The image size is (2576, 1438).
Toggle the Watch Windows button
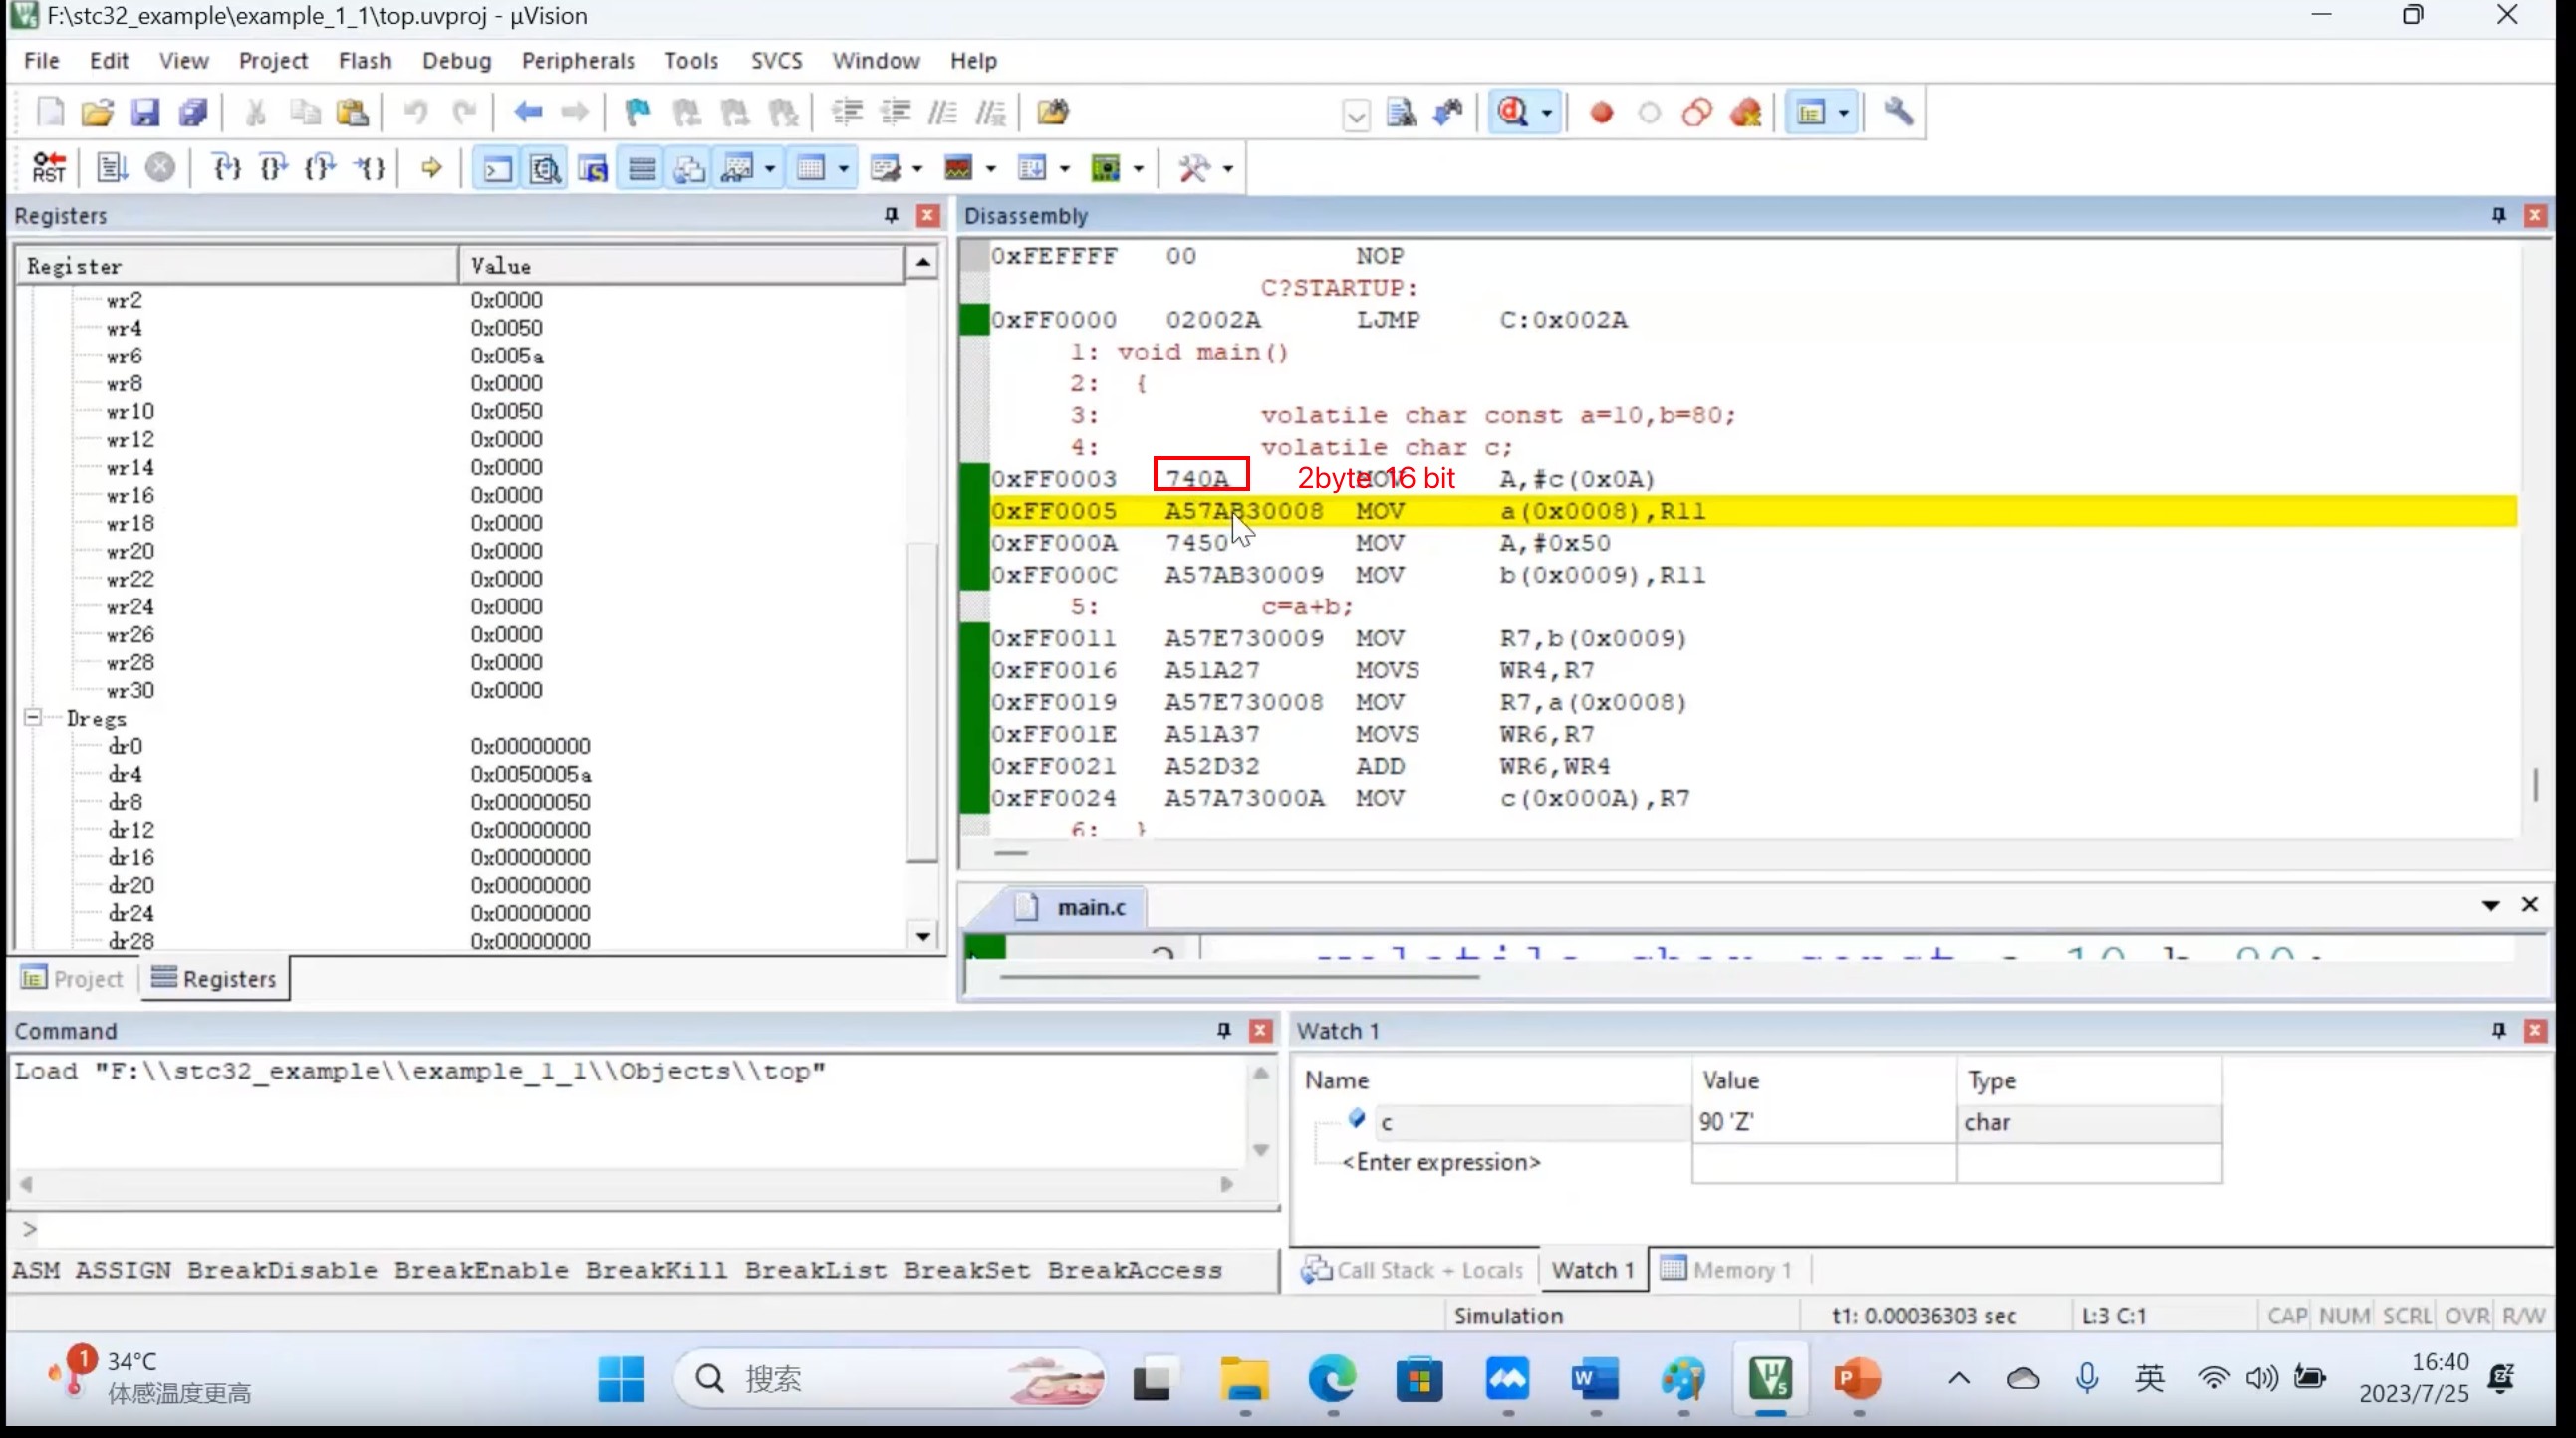coord(738,168)
